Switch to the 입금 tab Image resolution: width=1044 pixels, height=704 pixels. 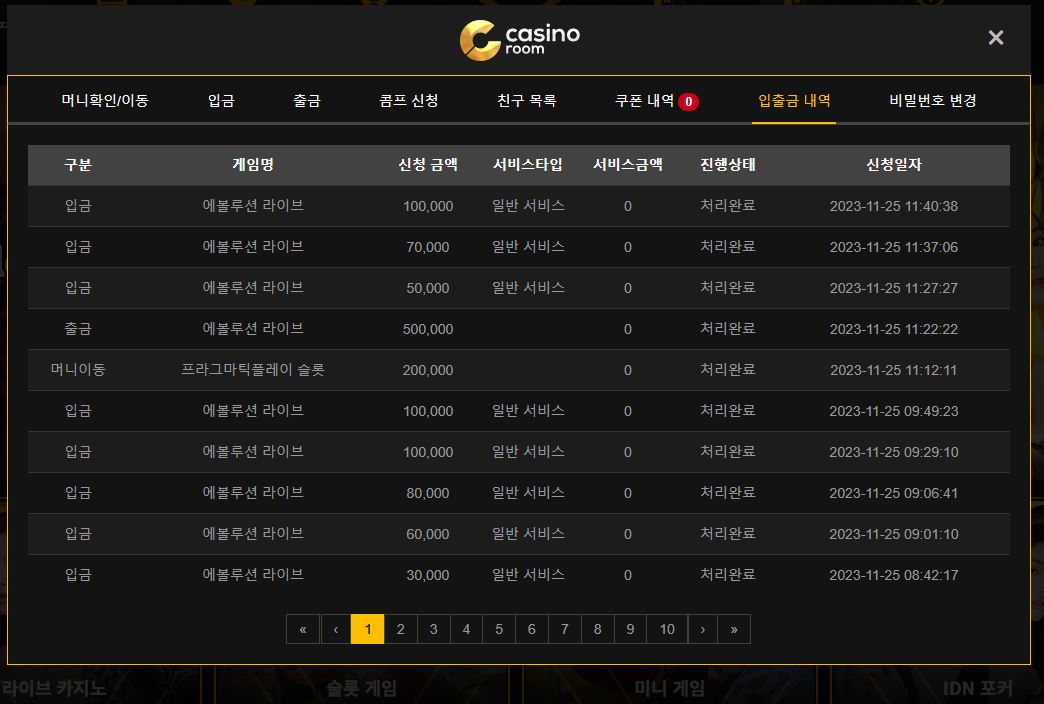click(x=221, y=101)
